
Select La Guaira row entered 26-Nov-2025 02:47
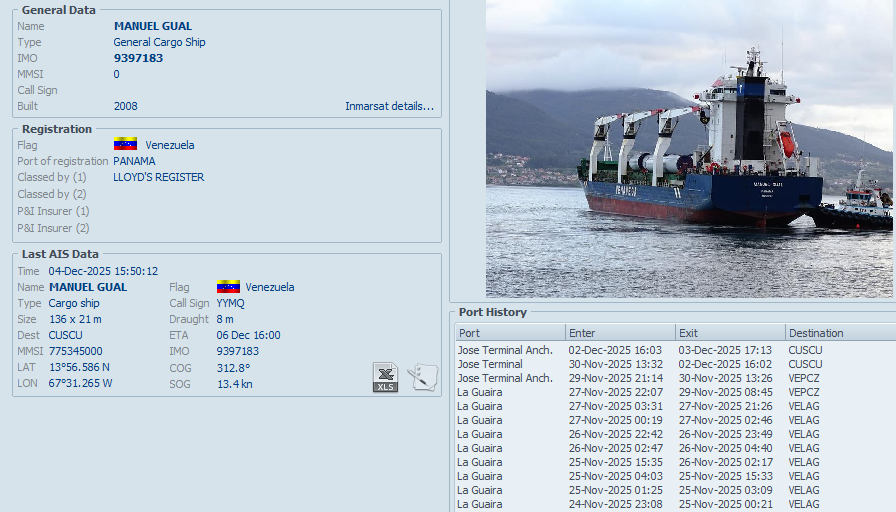point(675,448)
